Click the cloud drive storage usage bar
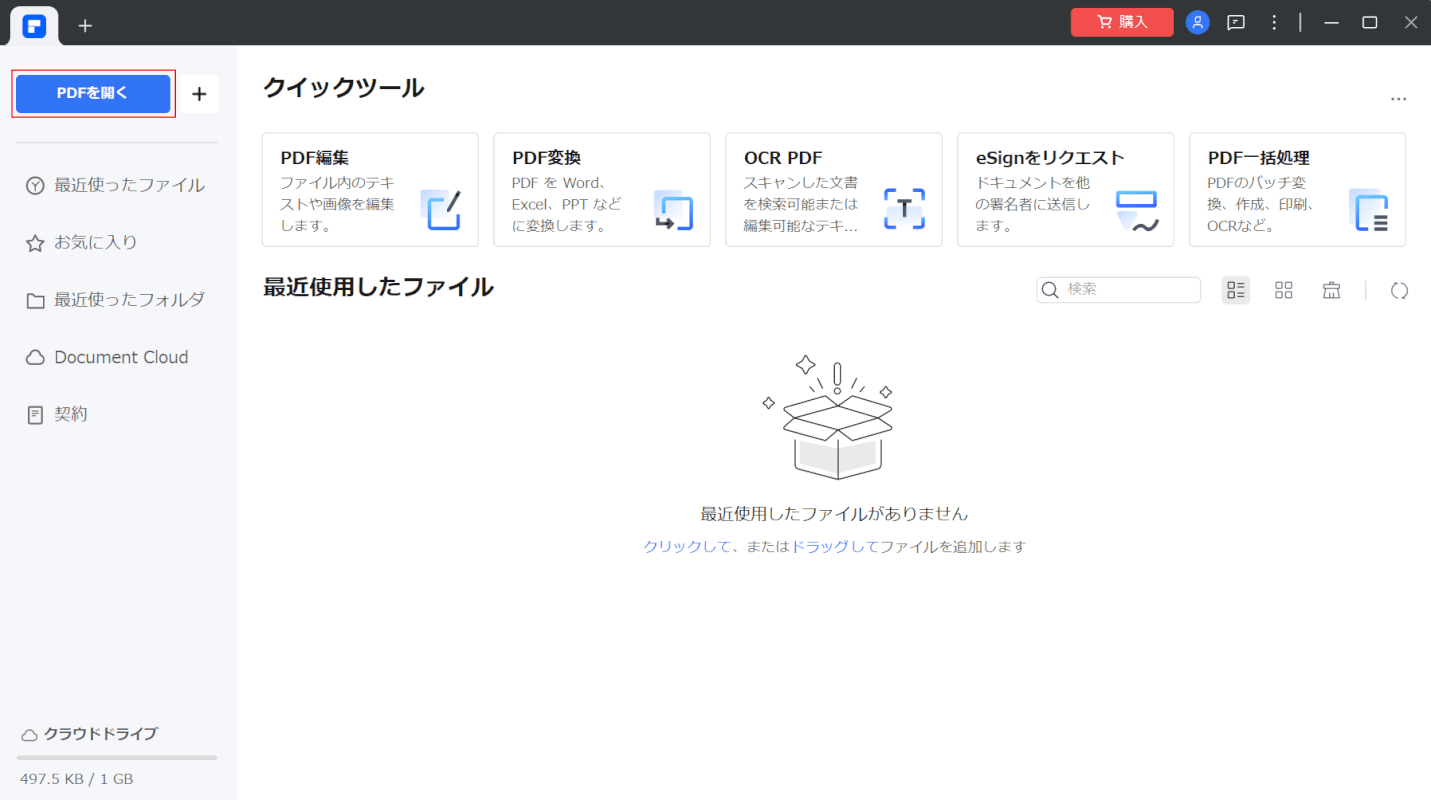This screenshot has width=1431, height=800. click(117, 758)
